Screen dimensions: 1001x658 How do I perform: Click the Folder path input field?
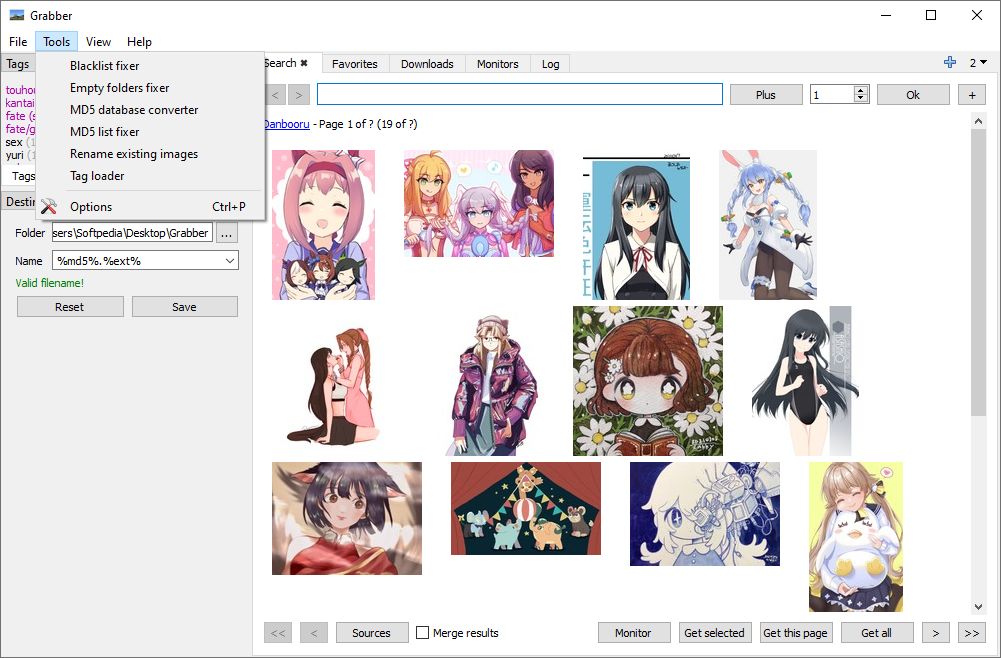pyautogui.click(x=132, y=233)
